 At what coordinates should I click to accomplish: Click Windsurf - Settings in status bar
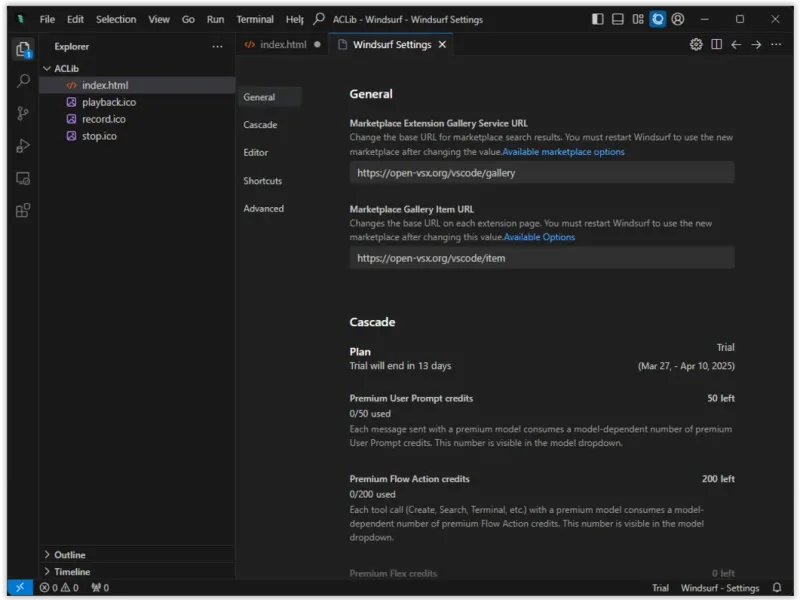(720, 588)
